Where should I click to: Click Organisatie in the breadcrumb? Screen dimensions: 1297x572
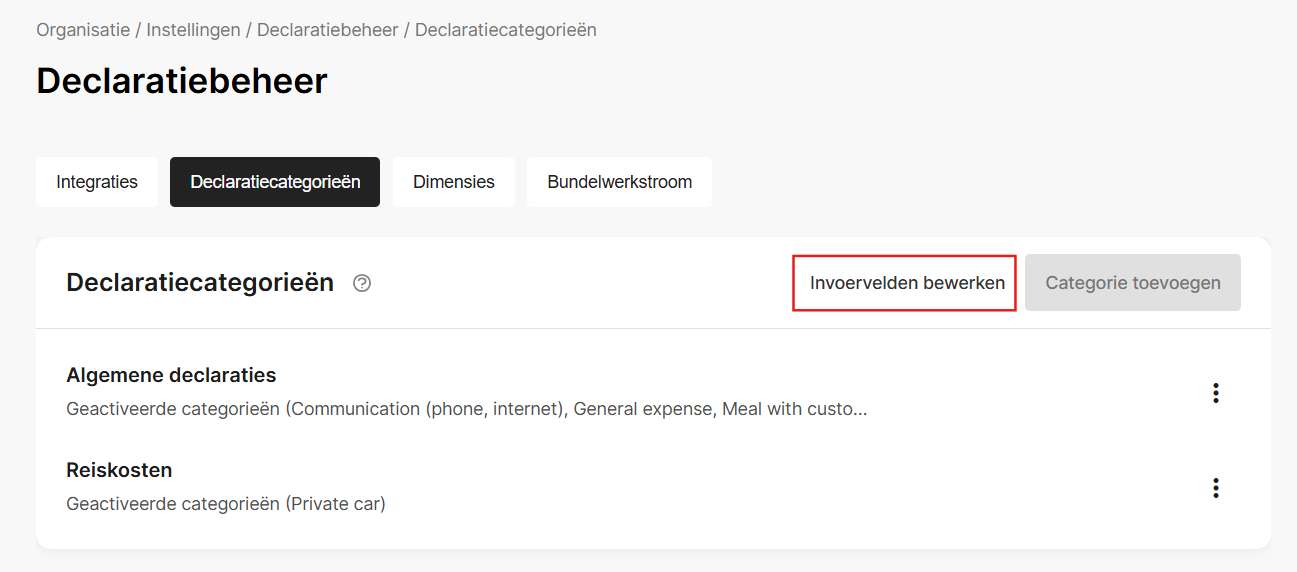pos(83,30)
